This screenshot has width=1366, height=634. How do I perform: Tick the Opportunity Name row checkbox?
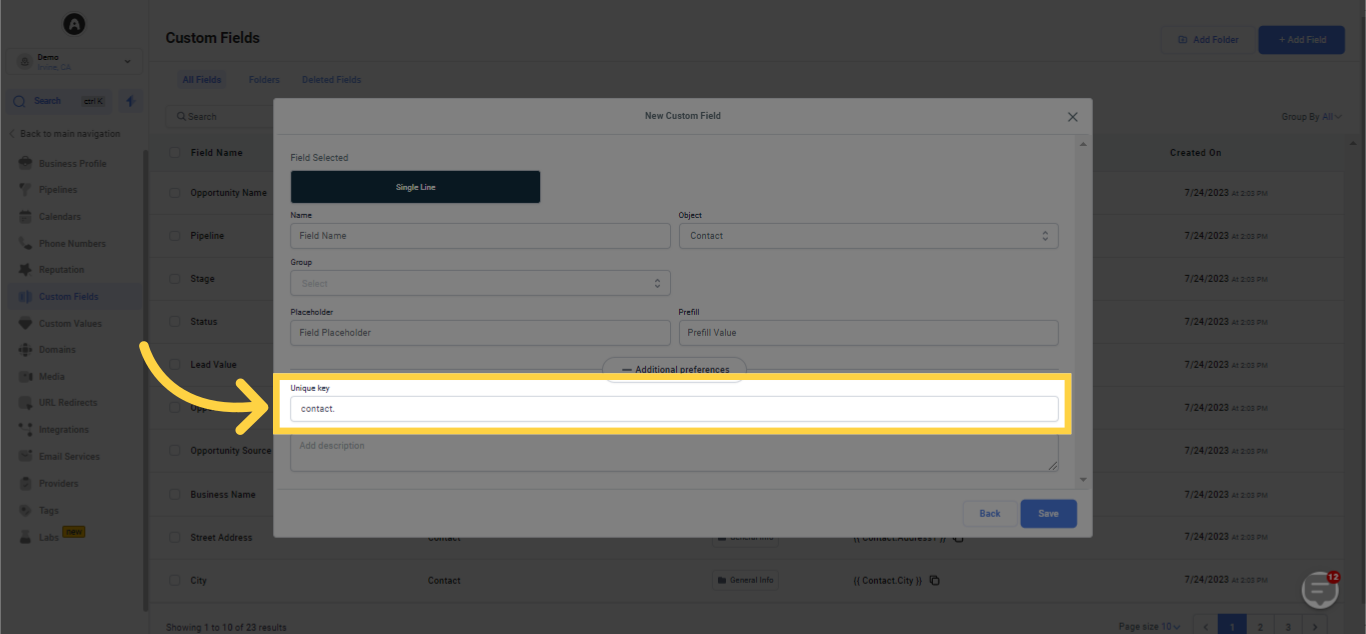(175, 193)
